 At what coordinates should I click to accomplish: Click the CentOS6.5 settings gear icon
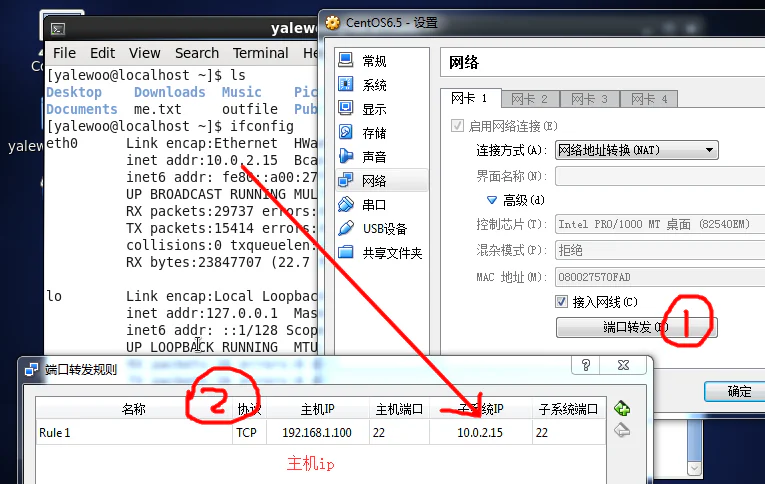click(333, 22)
